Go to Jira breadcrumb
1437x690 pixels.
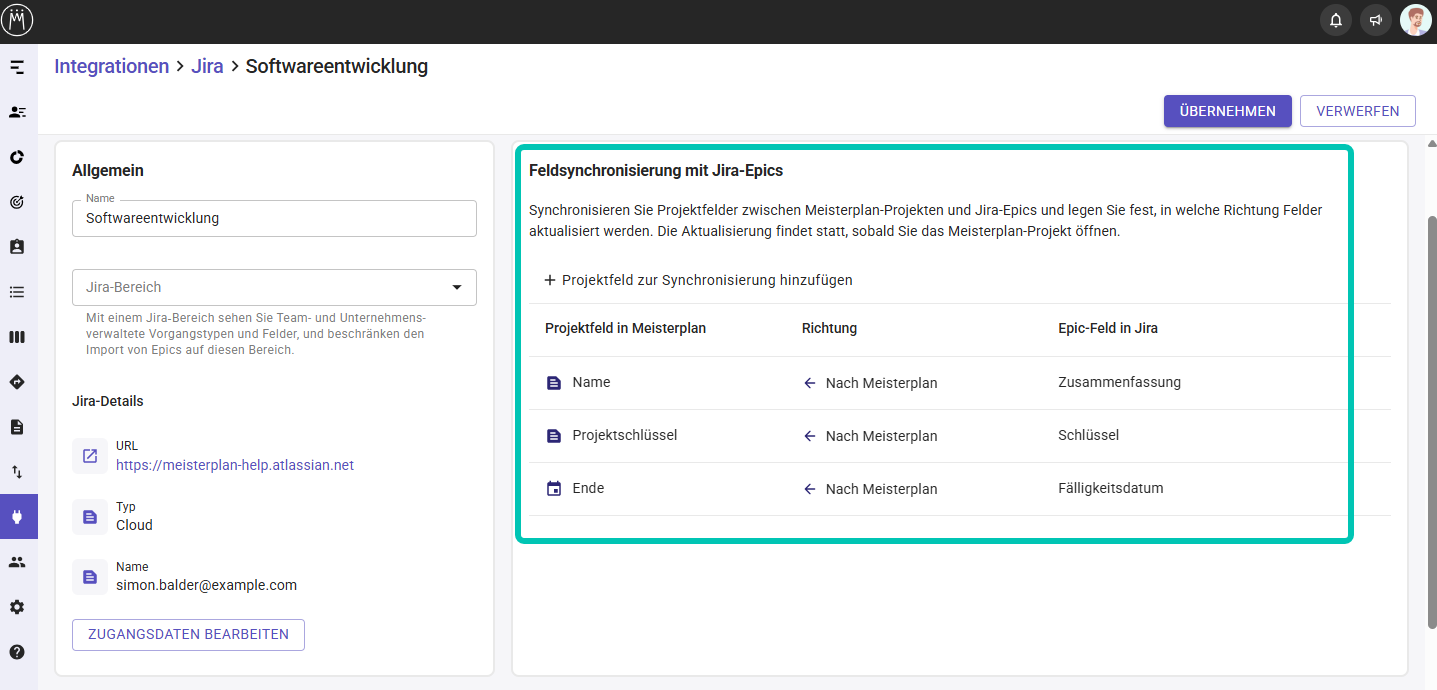(207, 67)
